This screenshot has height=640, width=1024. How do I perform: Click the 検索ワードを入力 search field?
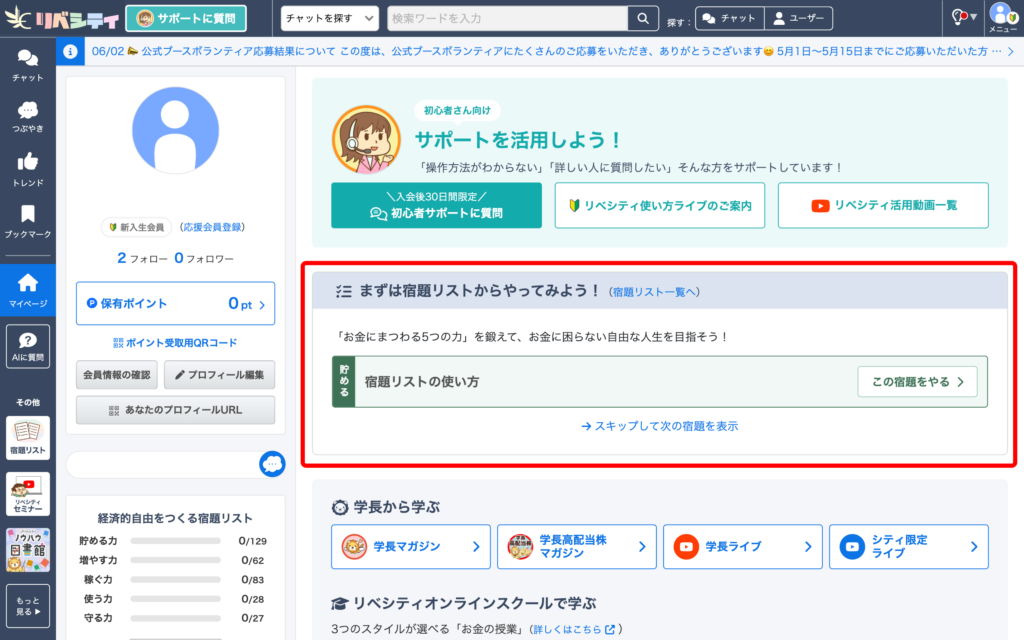pos(506,18)
